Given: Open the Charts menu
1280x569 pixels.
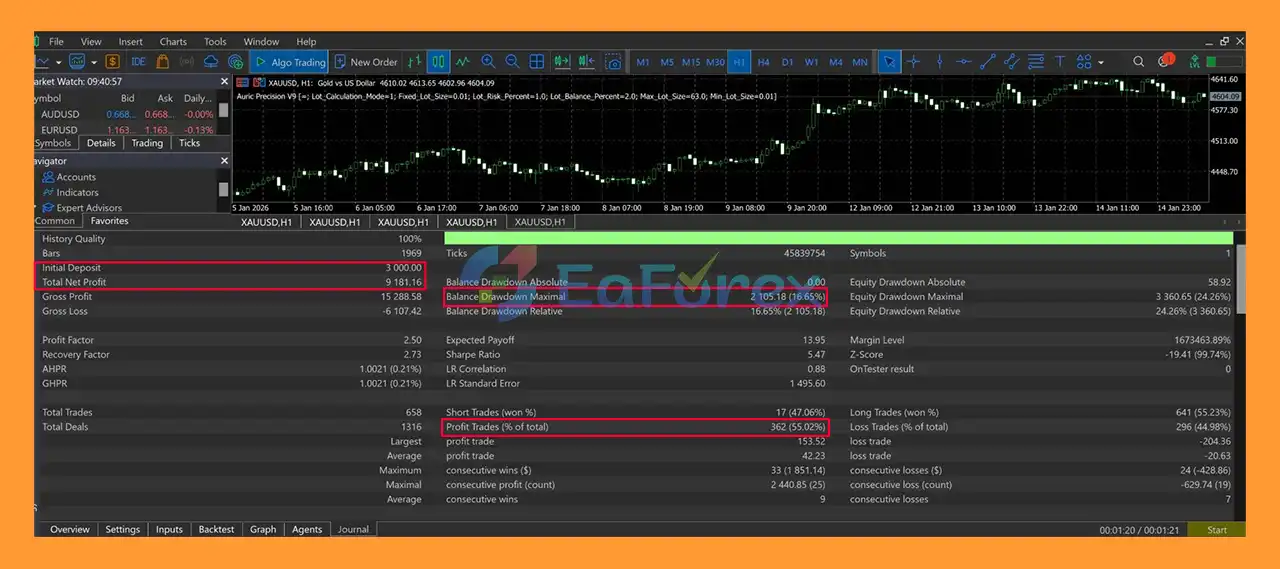Looking at the screenshot, I should (173, 42).
